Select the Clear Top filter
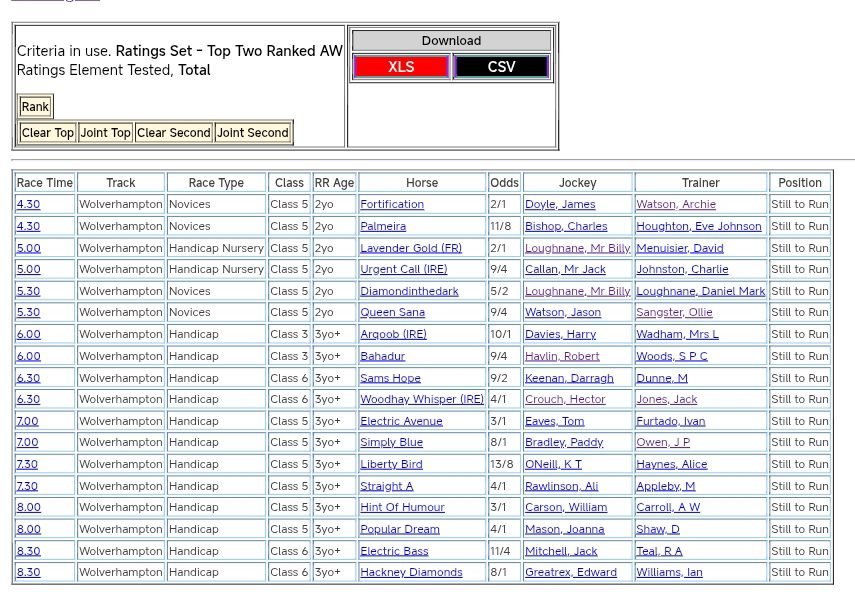Image resolution: width=855 pixels, height=597 pixels. click(48, 133)
